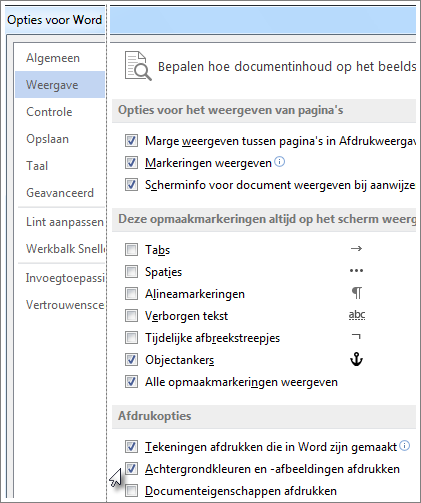Click Deze opmaakmarkeringen altijd heading
The height and width of the screenshot is (503, 421).
pos(267,219)
